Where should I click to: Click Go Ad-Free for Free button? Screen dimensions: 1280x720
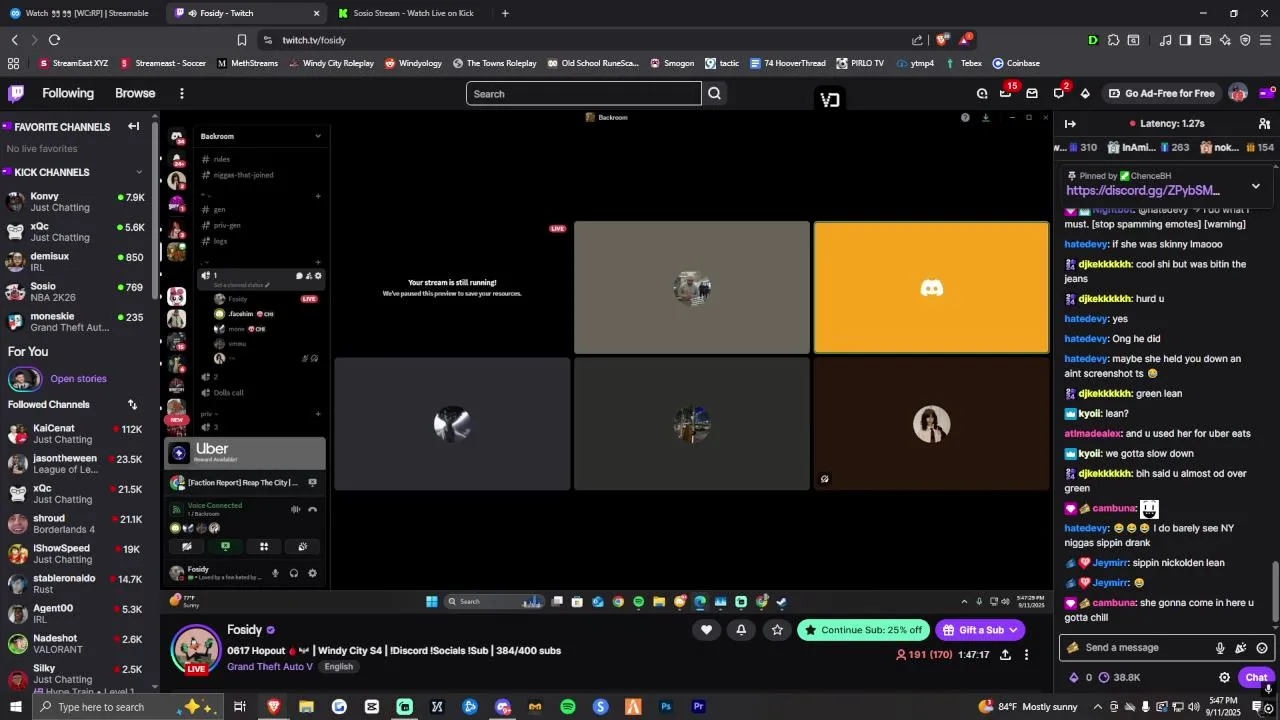(1162, 93)
